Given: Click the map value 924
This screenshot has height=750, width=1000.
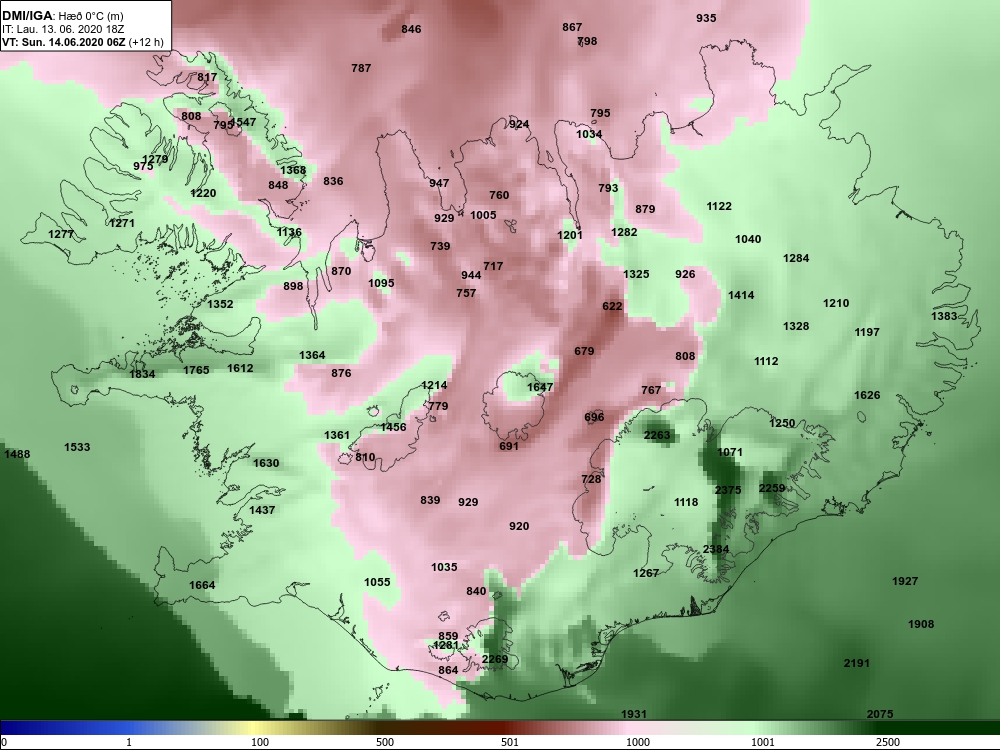Looking at the screenshot, I should [x=519, y=124].
